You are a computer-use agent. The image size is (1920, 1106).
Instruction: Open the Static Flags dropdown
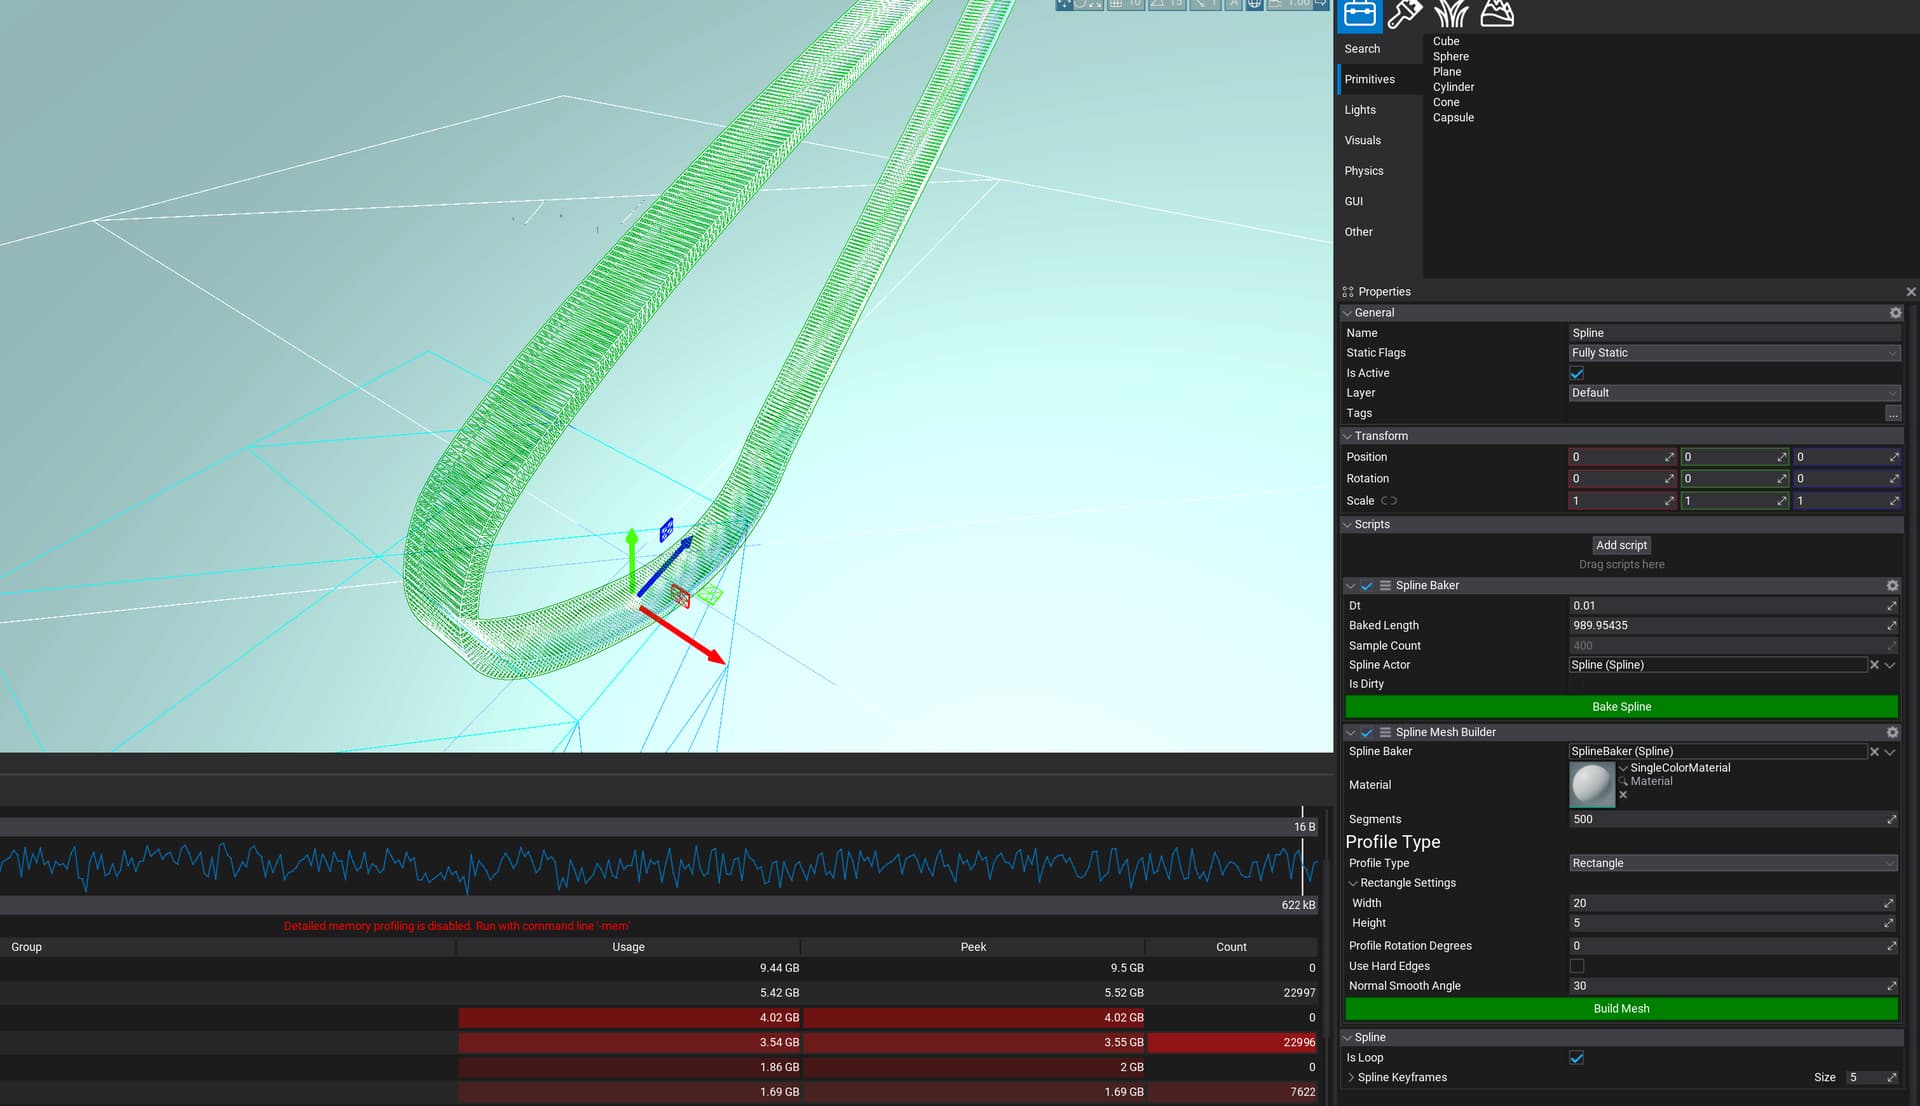(1733, 353)
